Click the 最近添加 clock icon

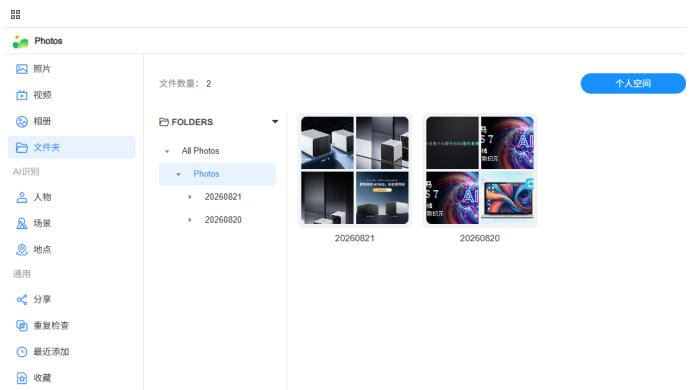(22, 352)
